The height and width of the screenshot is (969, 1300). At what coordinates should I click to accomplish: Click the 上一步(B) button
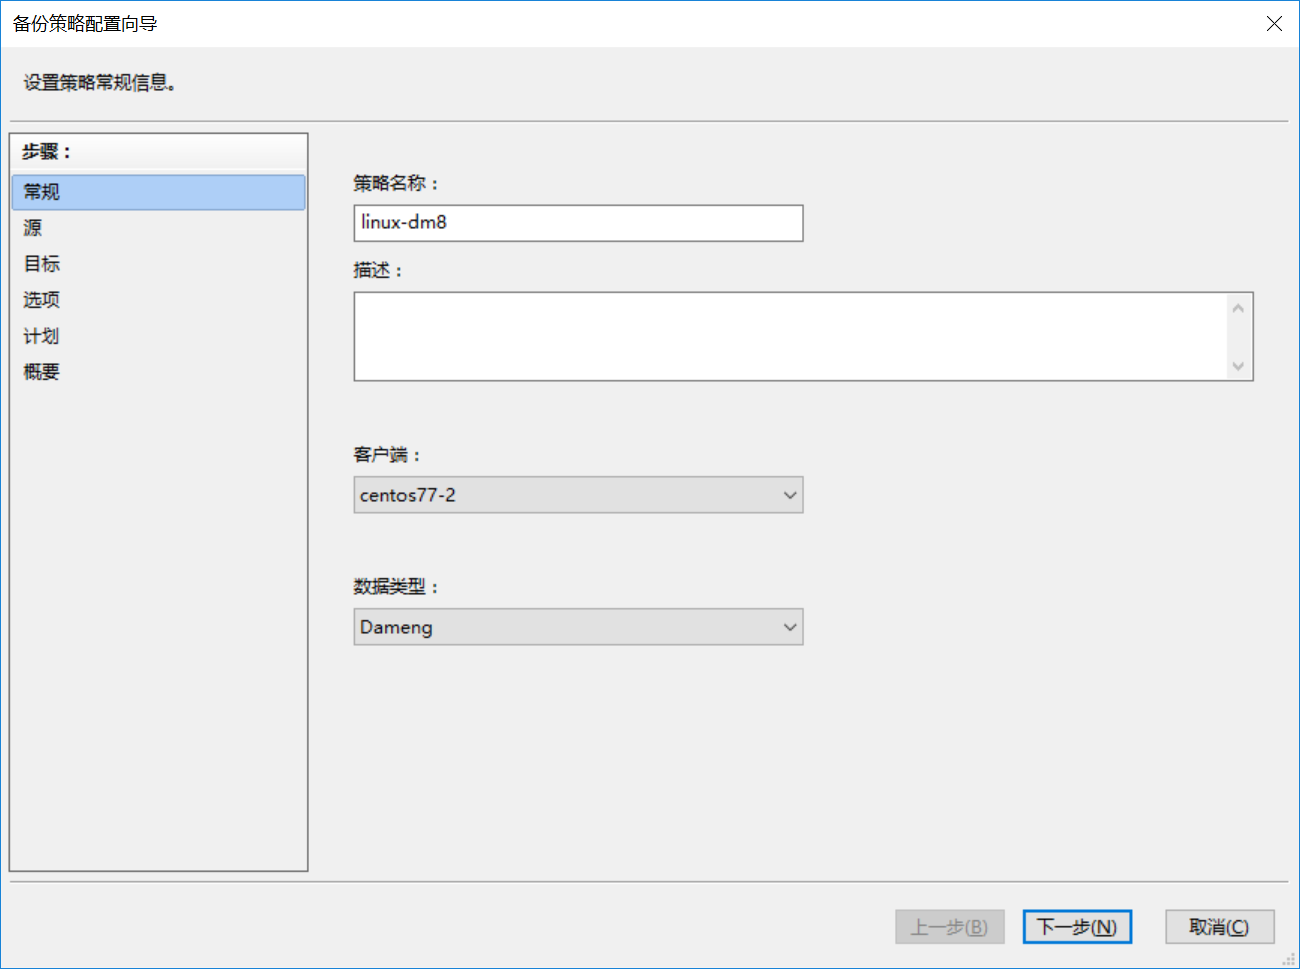click(x=949, y=927)
